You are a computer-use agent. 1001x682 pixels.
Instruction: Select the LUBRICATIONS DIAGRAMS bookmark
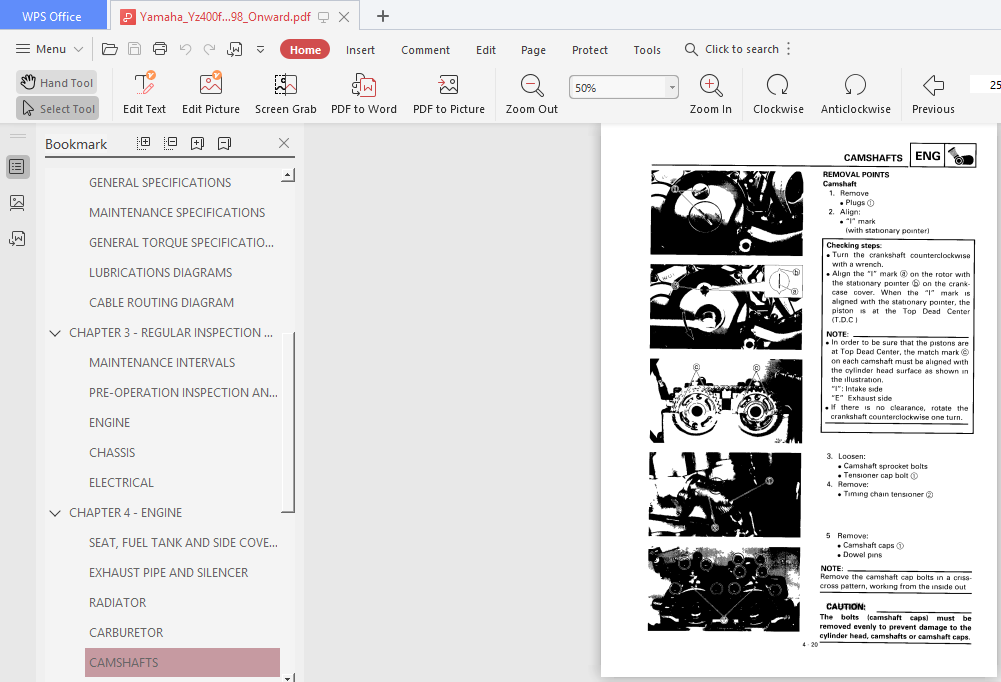pos(160,273)
